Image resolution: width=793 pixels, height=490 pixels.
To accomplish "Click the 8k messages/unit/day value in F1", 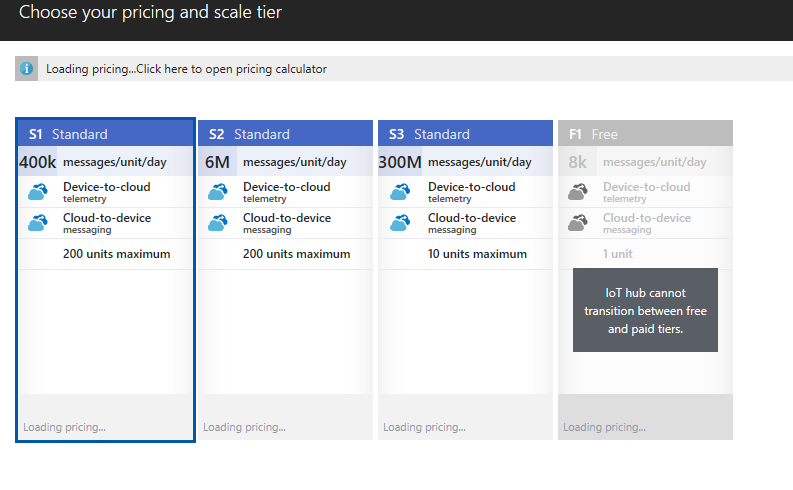I will (578, 162).
